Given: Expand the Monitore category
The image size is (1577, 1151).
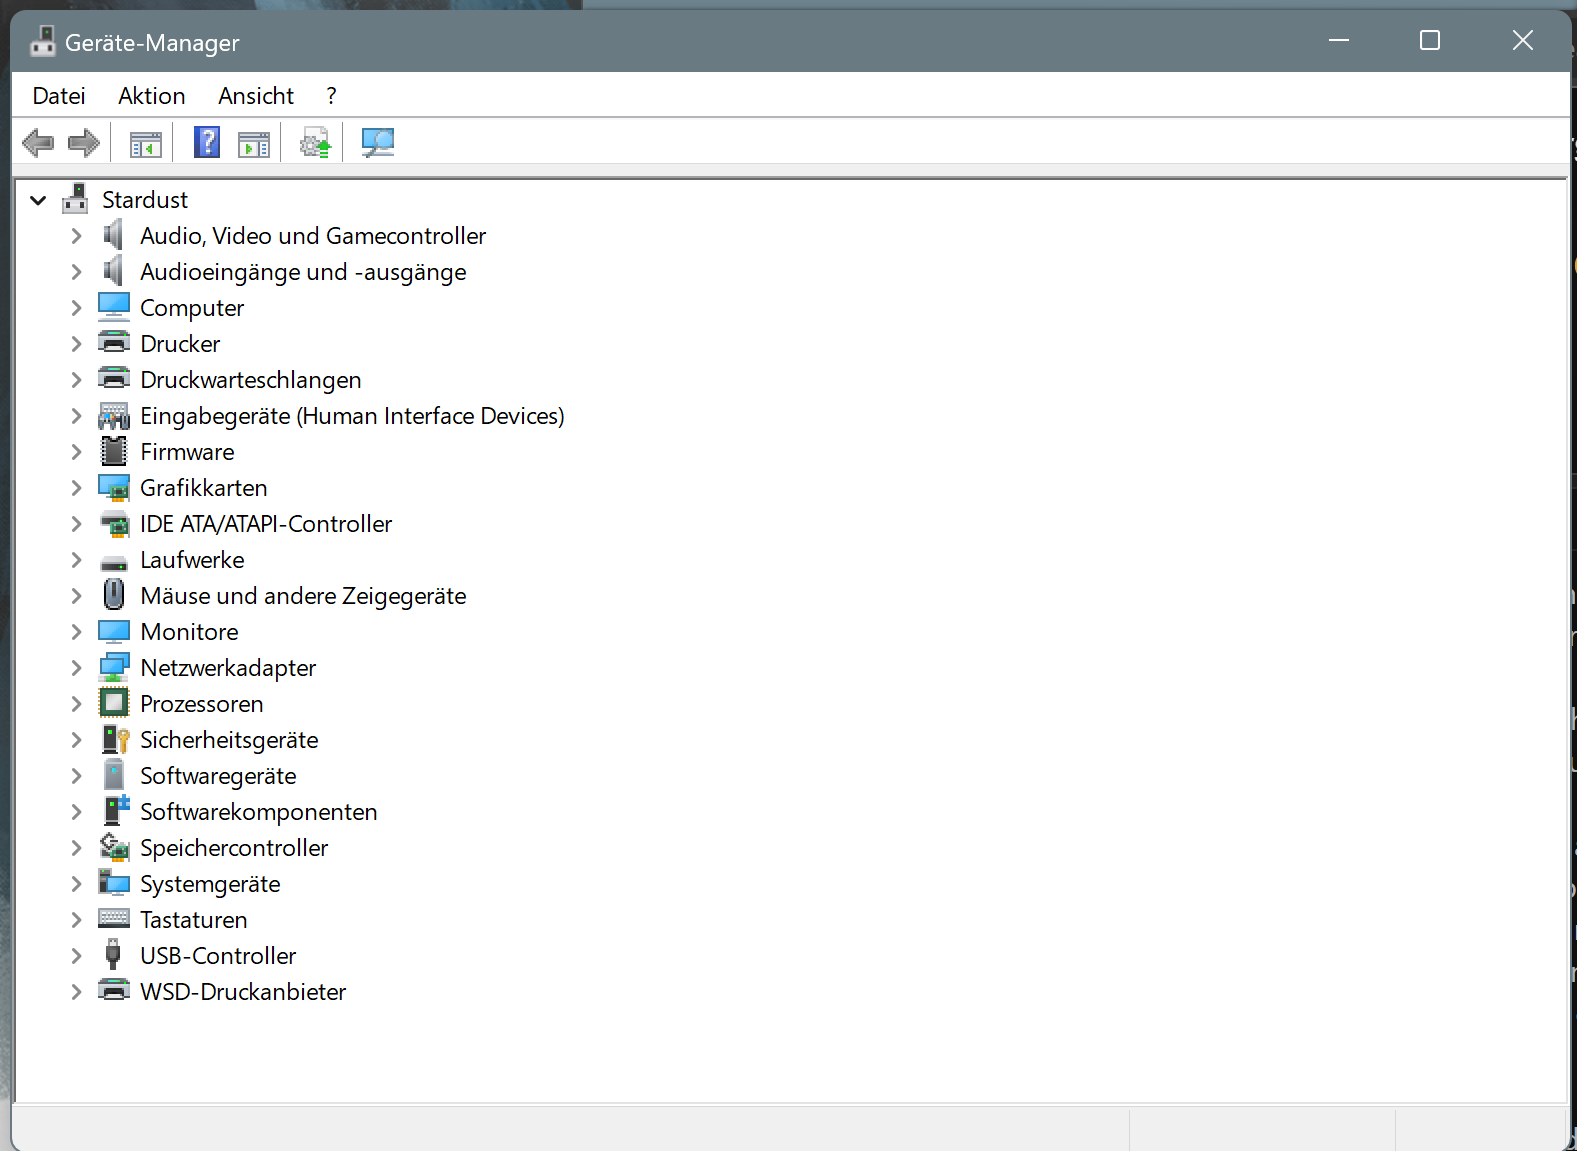Looking at the screenshot, I should click(x=76, y=632).
